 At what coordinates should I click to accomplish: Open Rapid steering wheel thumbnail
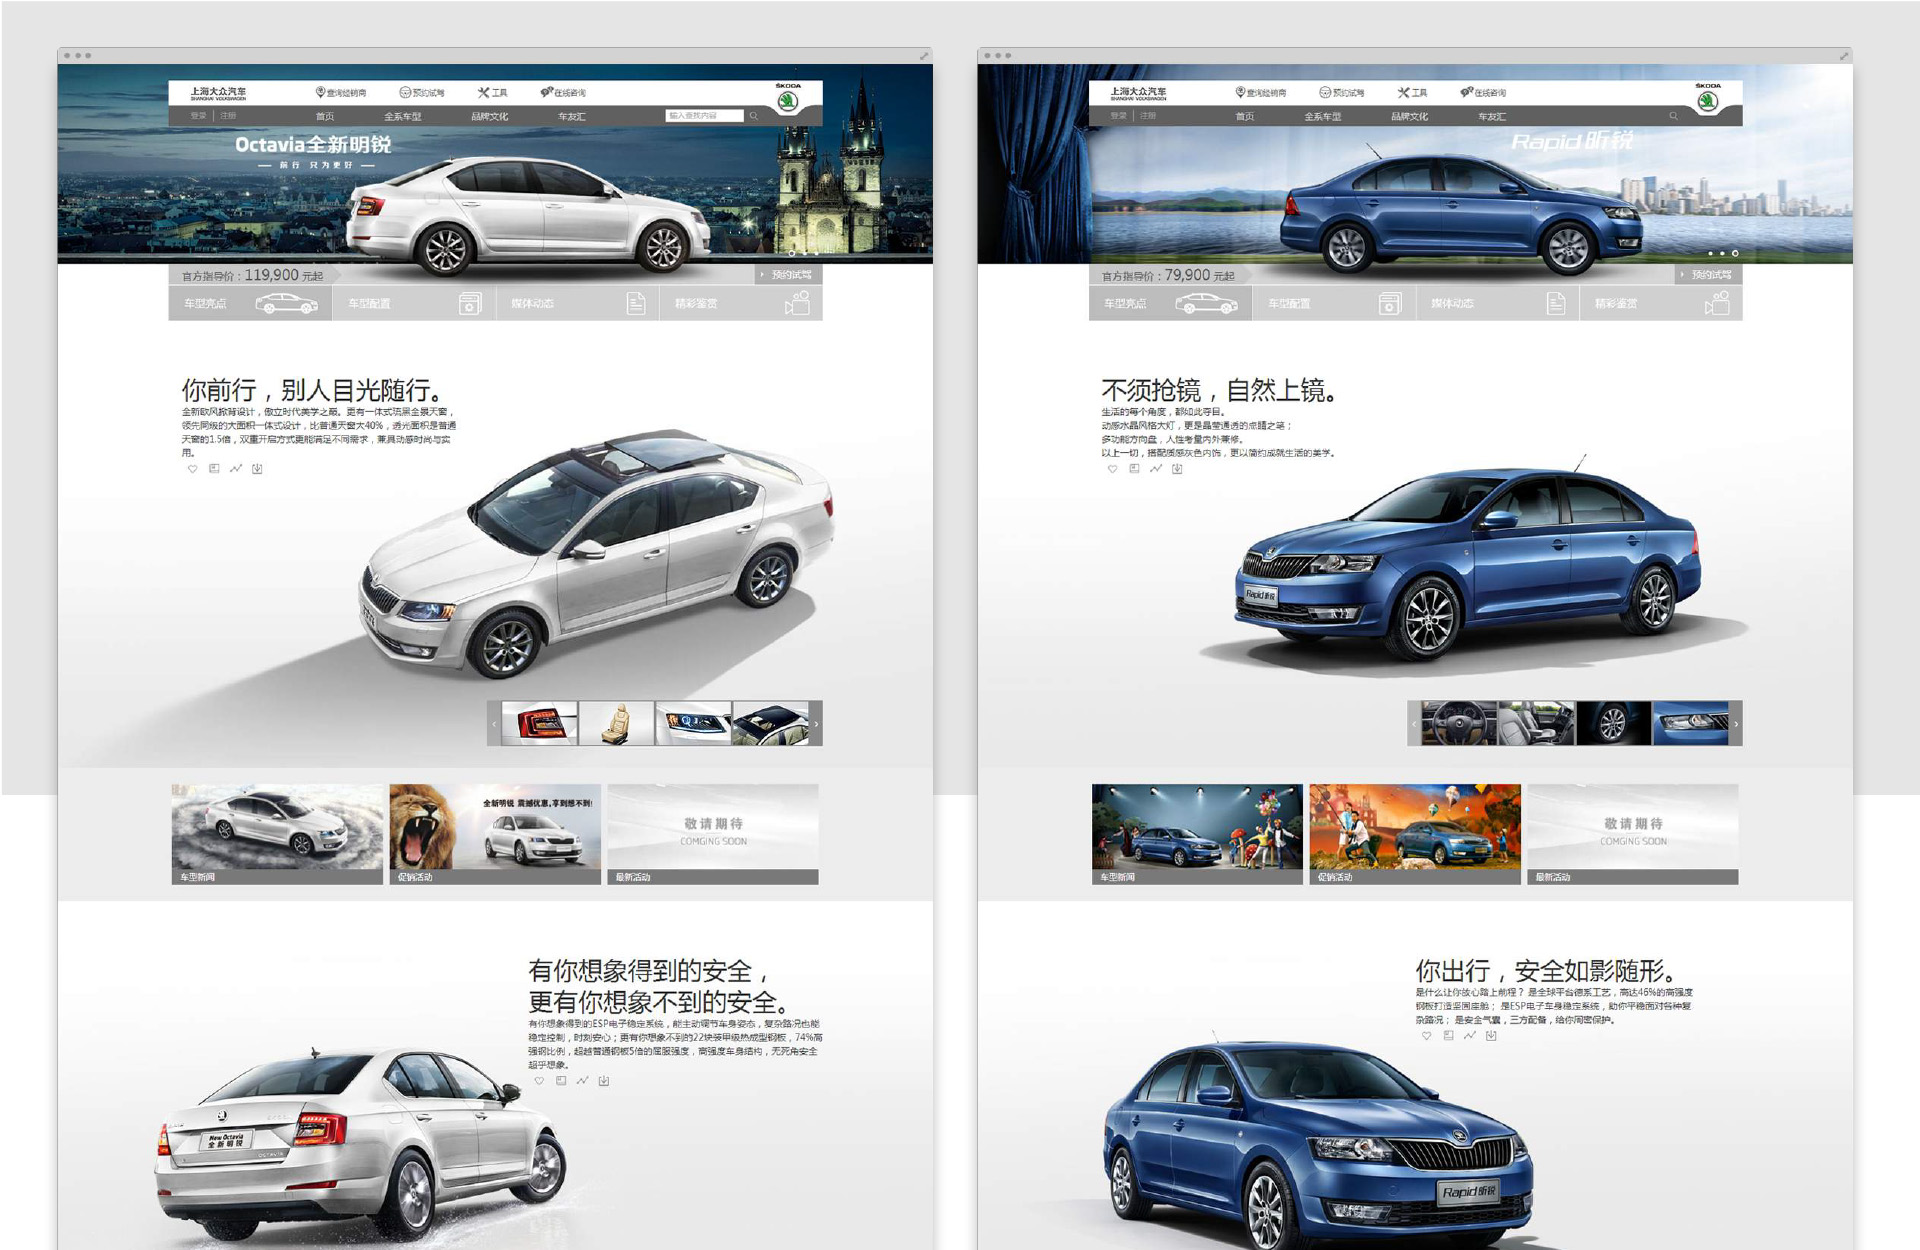click(1459, 723)
